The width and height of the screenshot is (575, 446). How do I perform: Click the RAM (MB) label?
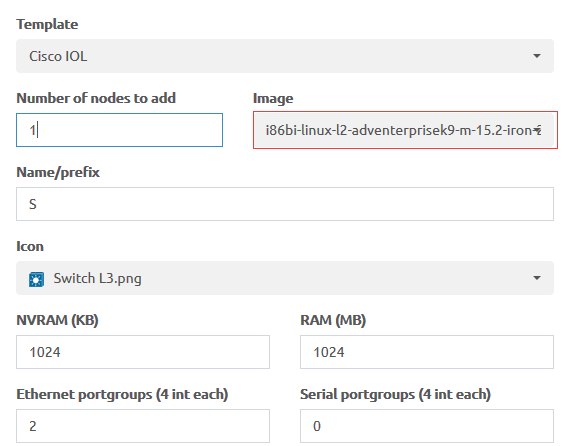(333, 320)
